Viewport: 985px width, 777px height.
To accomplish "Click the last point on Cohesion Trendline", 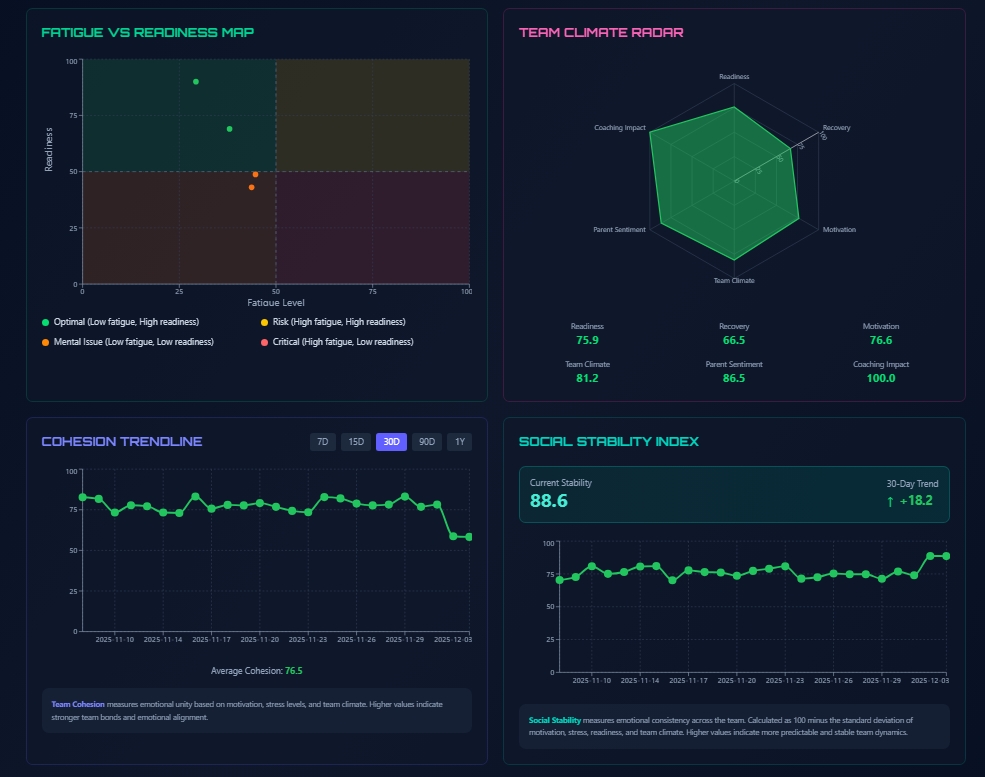I will pyautogui.click(x=469, y=537).
